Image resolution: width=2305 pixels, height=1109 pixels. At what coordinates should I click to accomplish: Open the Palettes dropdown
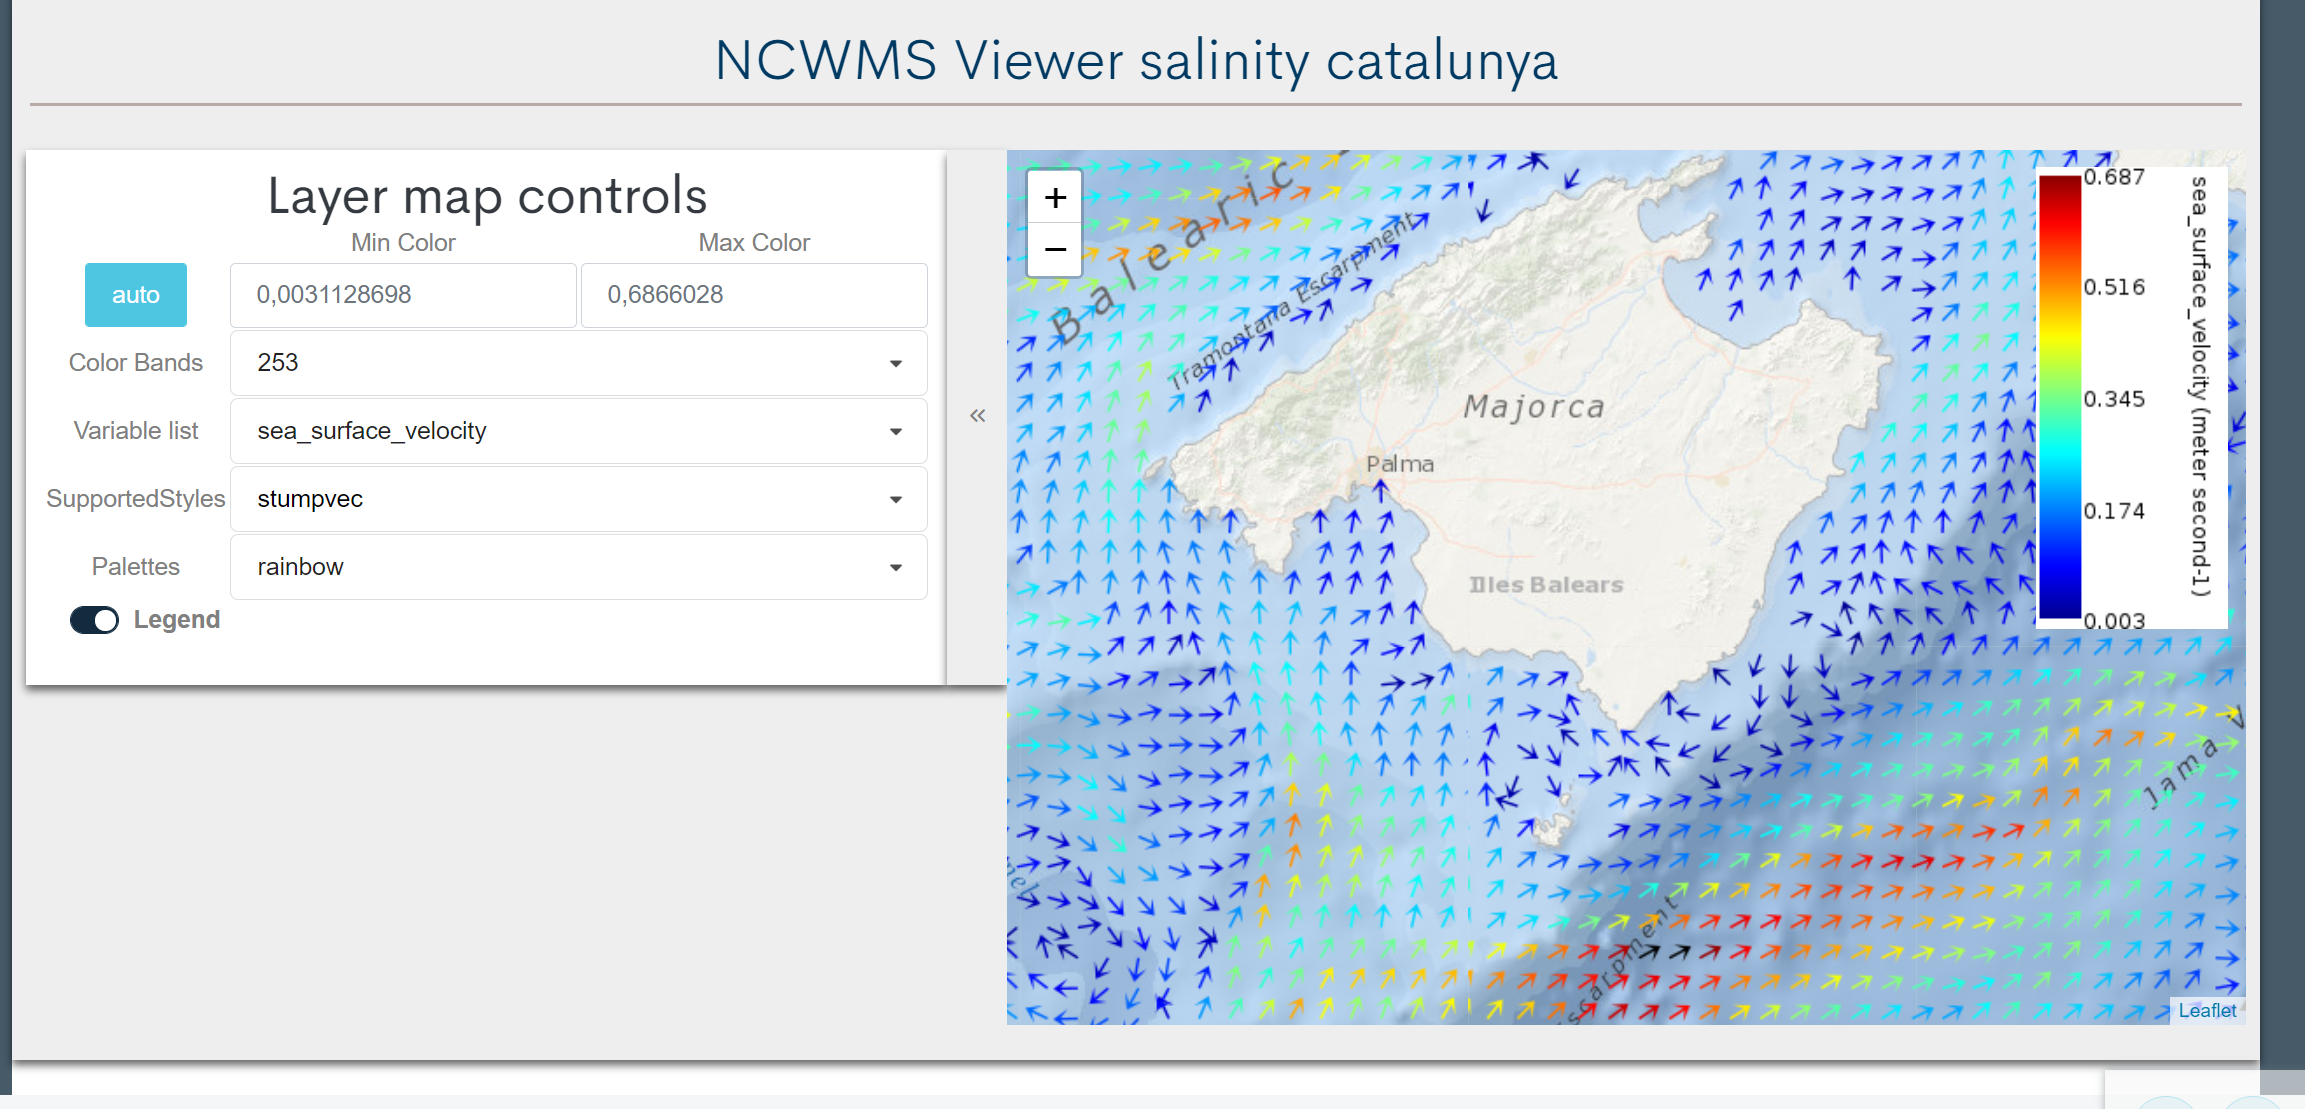pyautogui.click(x=578, y=567)
